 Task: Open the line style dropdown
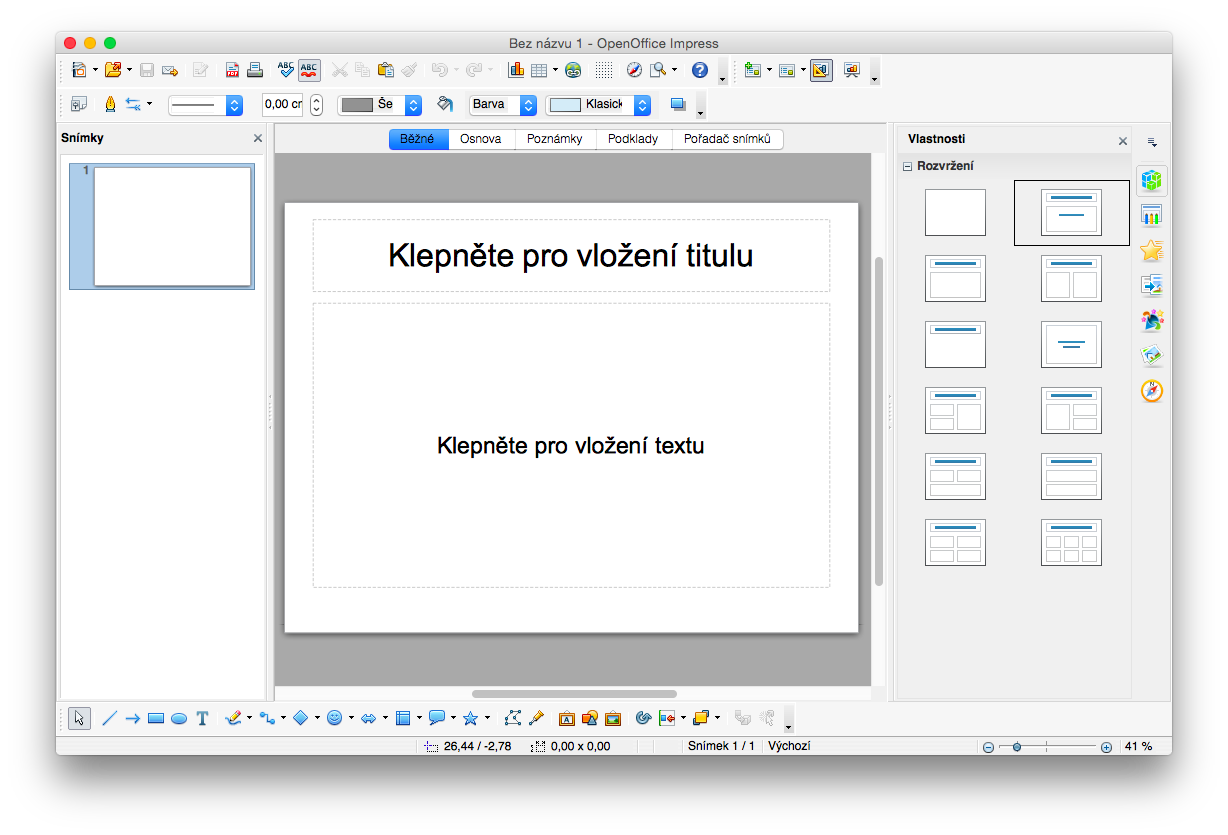click(x=234, y=104)
